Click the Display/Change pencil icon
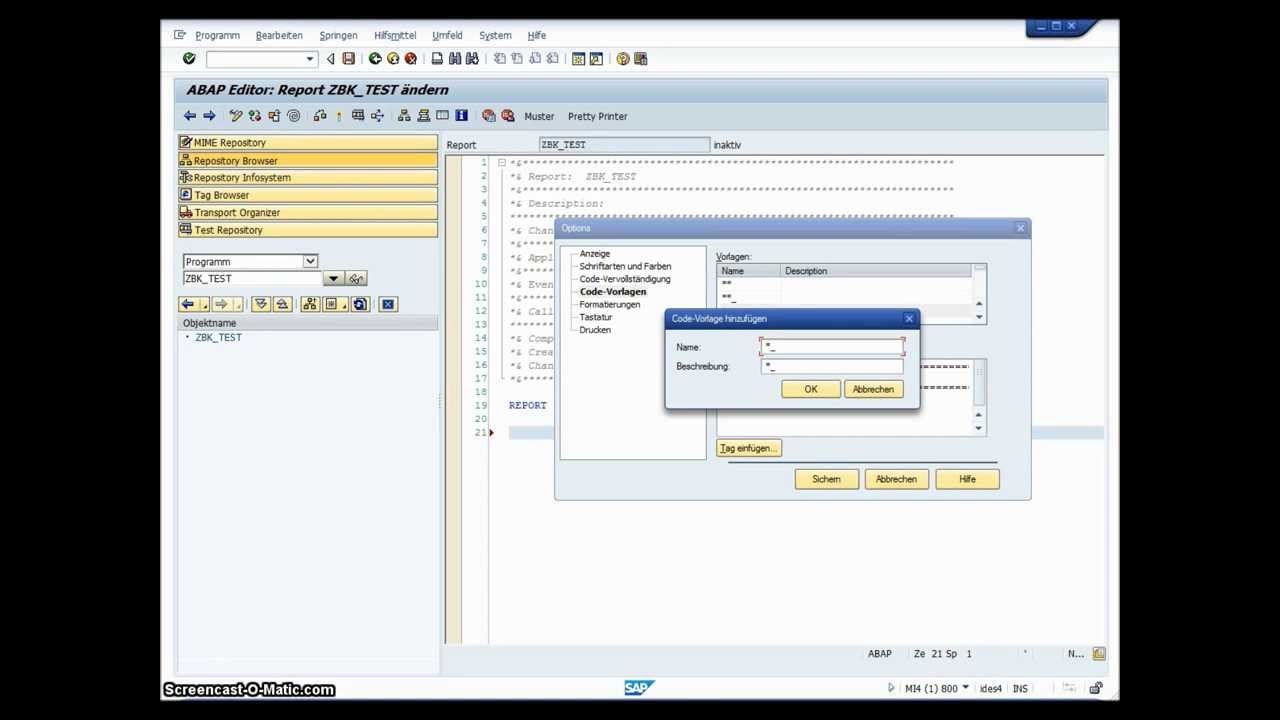This screenshot has height=720, width=1280. [236, 116]
